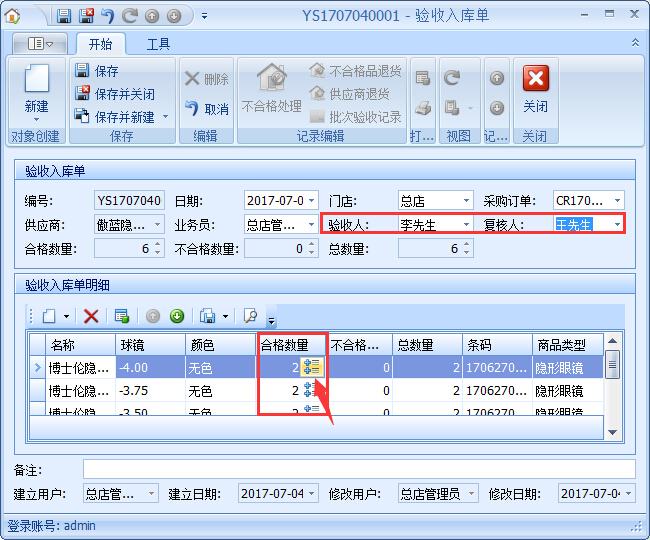Open the 复核人 dropdown showing 王先生

617,225
